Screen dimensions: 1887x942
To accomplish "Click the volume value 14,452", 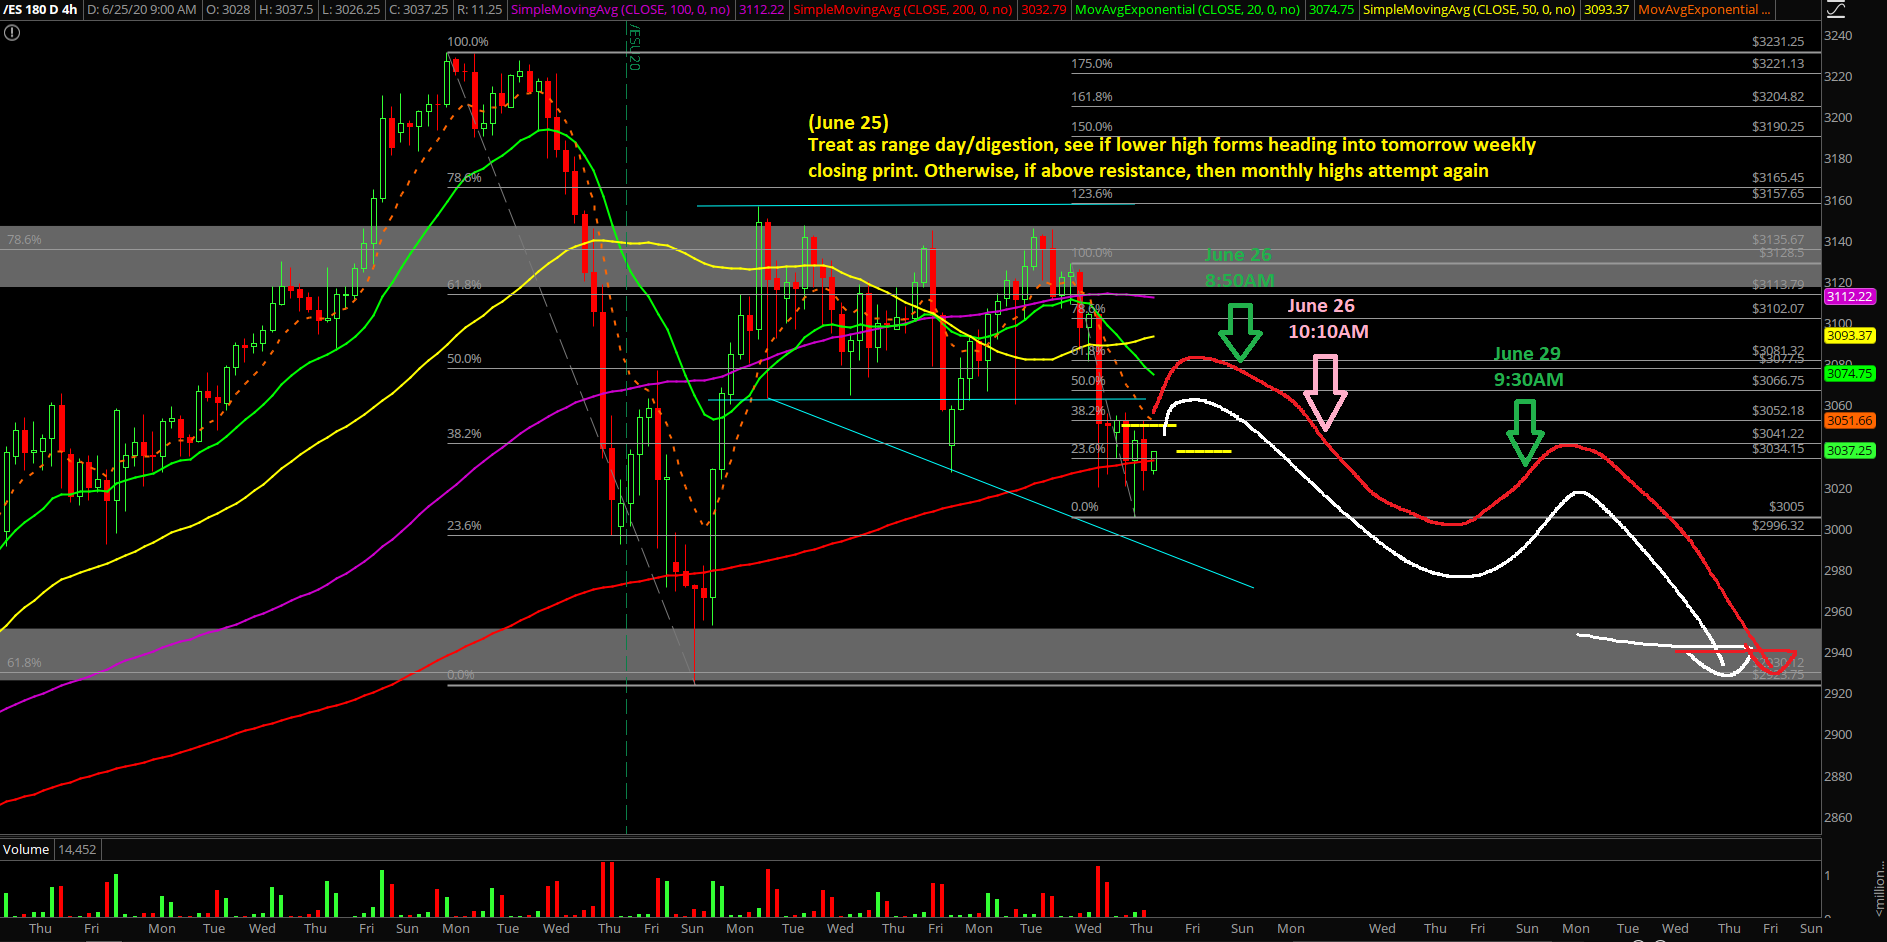I will (x=77, y=849).
